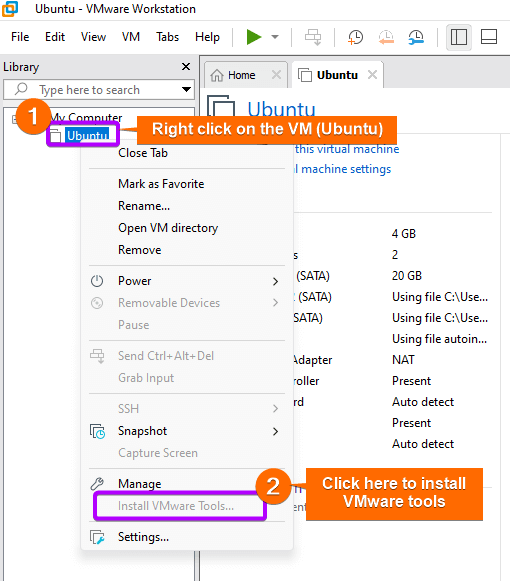Screen dimensions: 510x581
Task: Switch to the Ubuntu tab
Action: [x=337, y=75]
